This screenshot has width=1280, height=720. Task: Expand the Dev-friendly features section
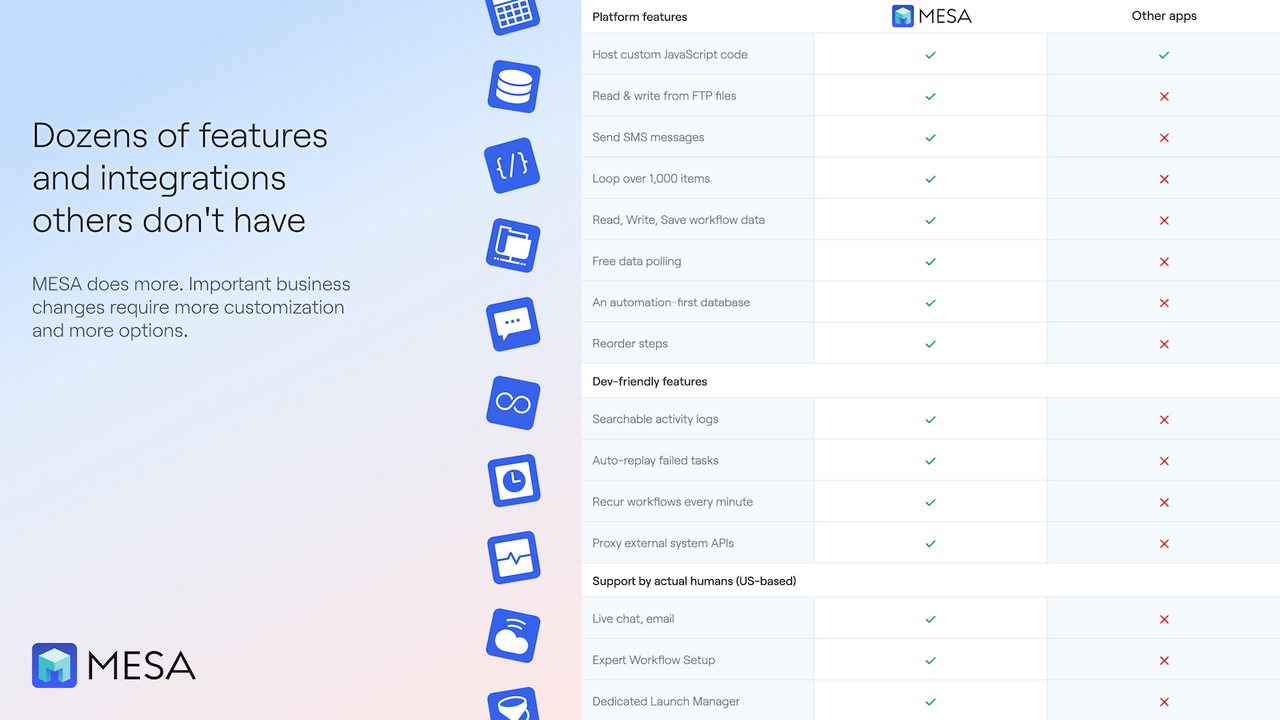649,381
